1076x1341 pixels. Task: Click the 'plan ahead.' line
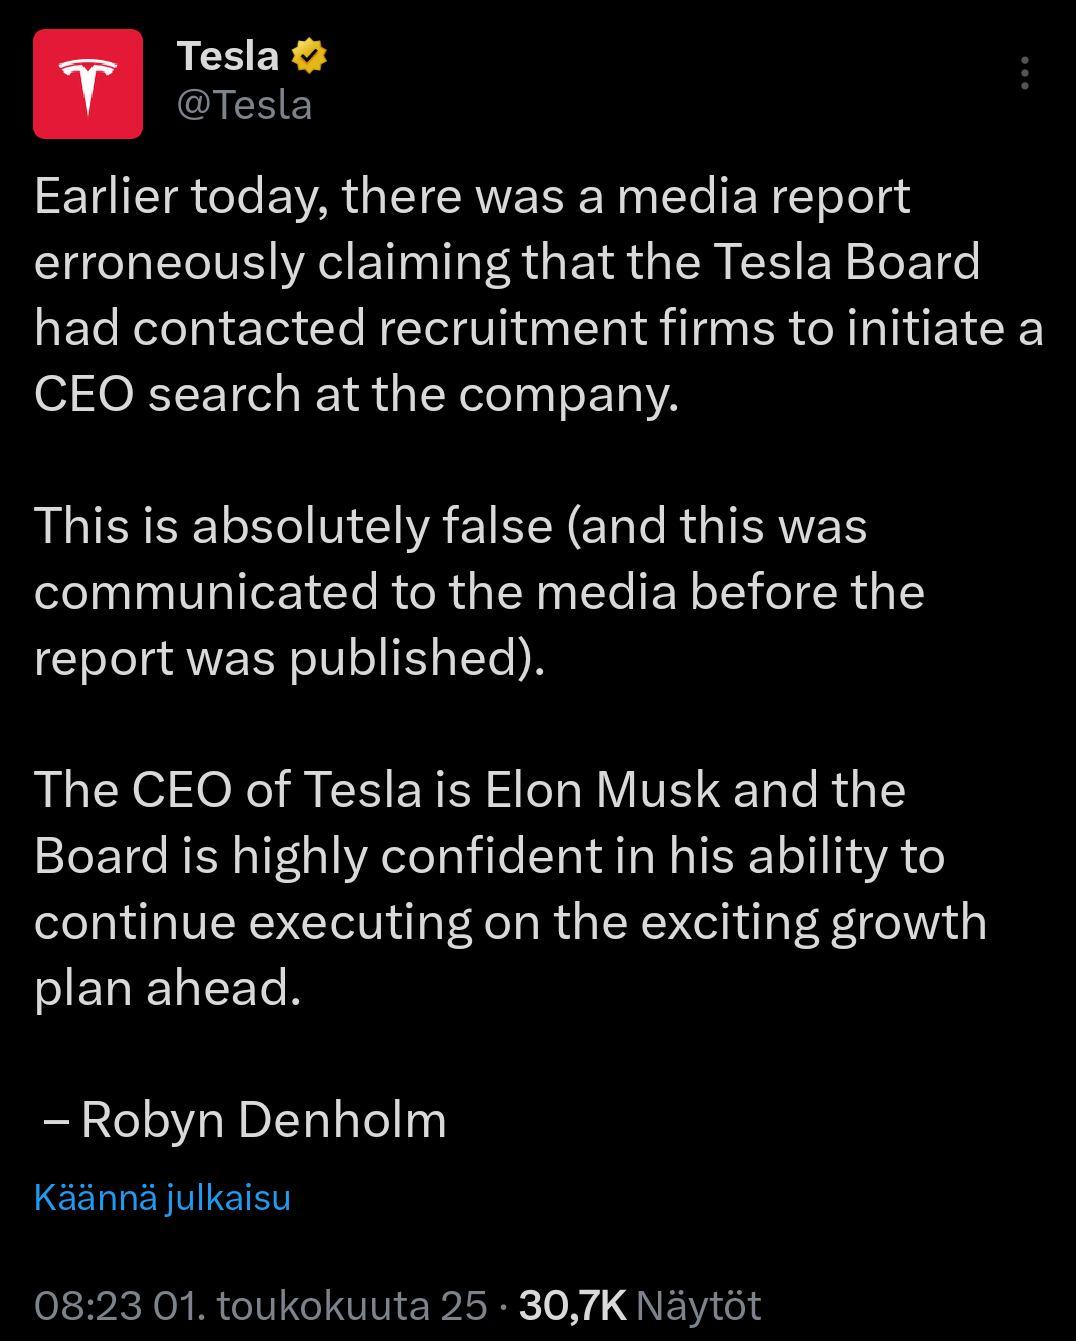click(x=168, y=989)
